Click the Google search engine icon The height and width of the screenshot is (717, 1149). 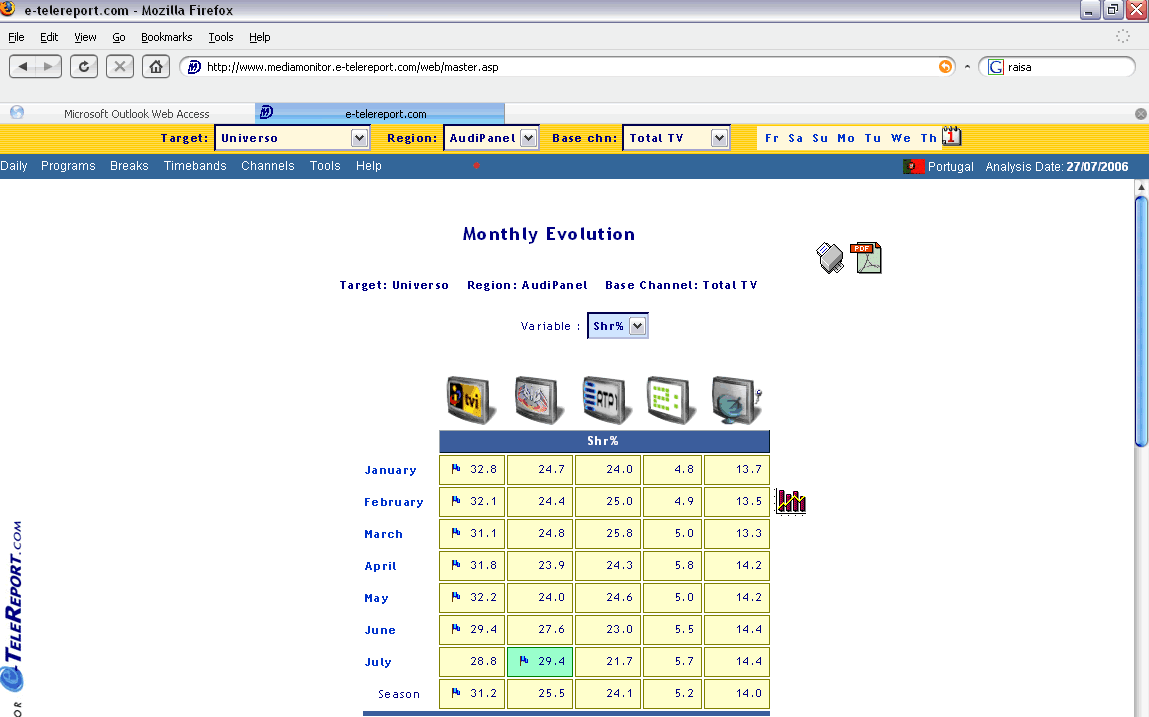996,67
